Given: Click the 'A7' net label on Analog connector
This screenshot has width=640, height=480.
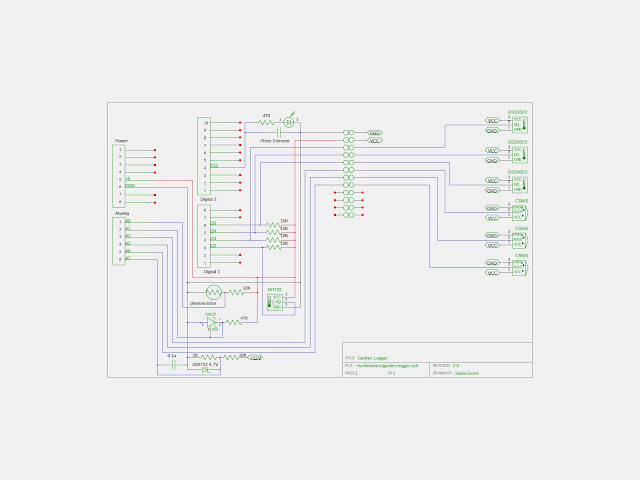Looking at the screenshot, I should [x=128, y=258].
